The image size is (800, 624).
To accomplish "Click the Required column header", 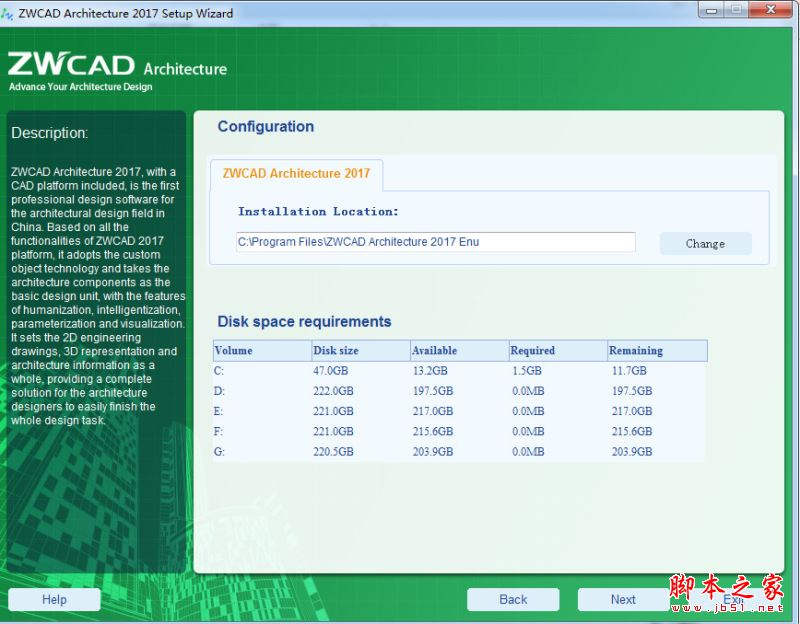I will click(558, 351).
